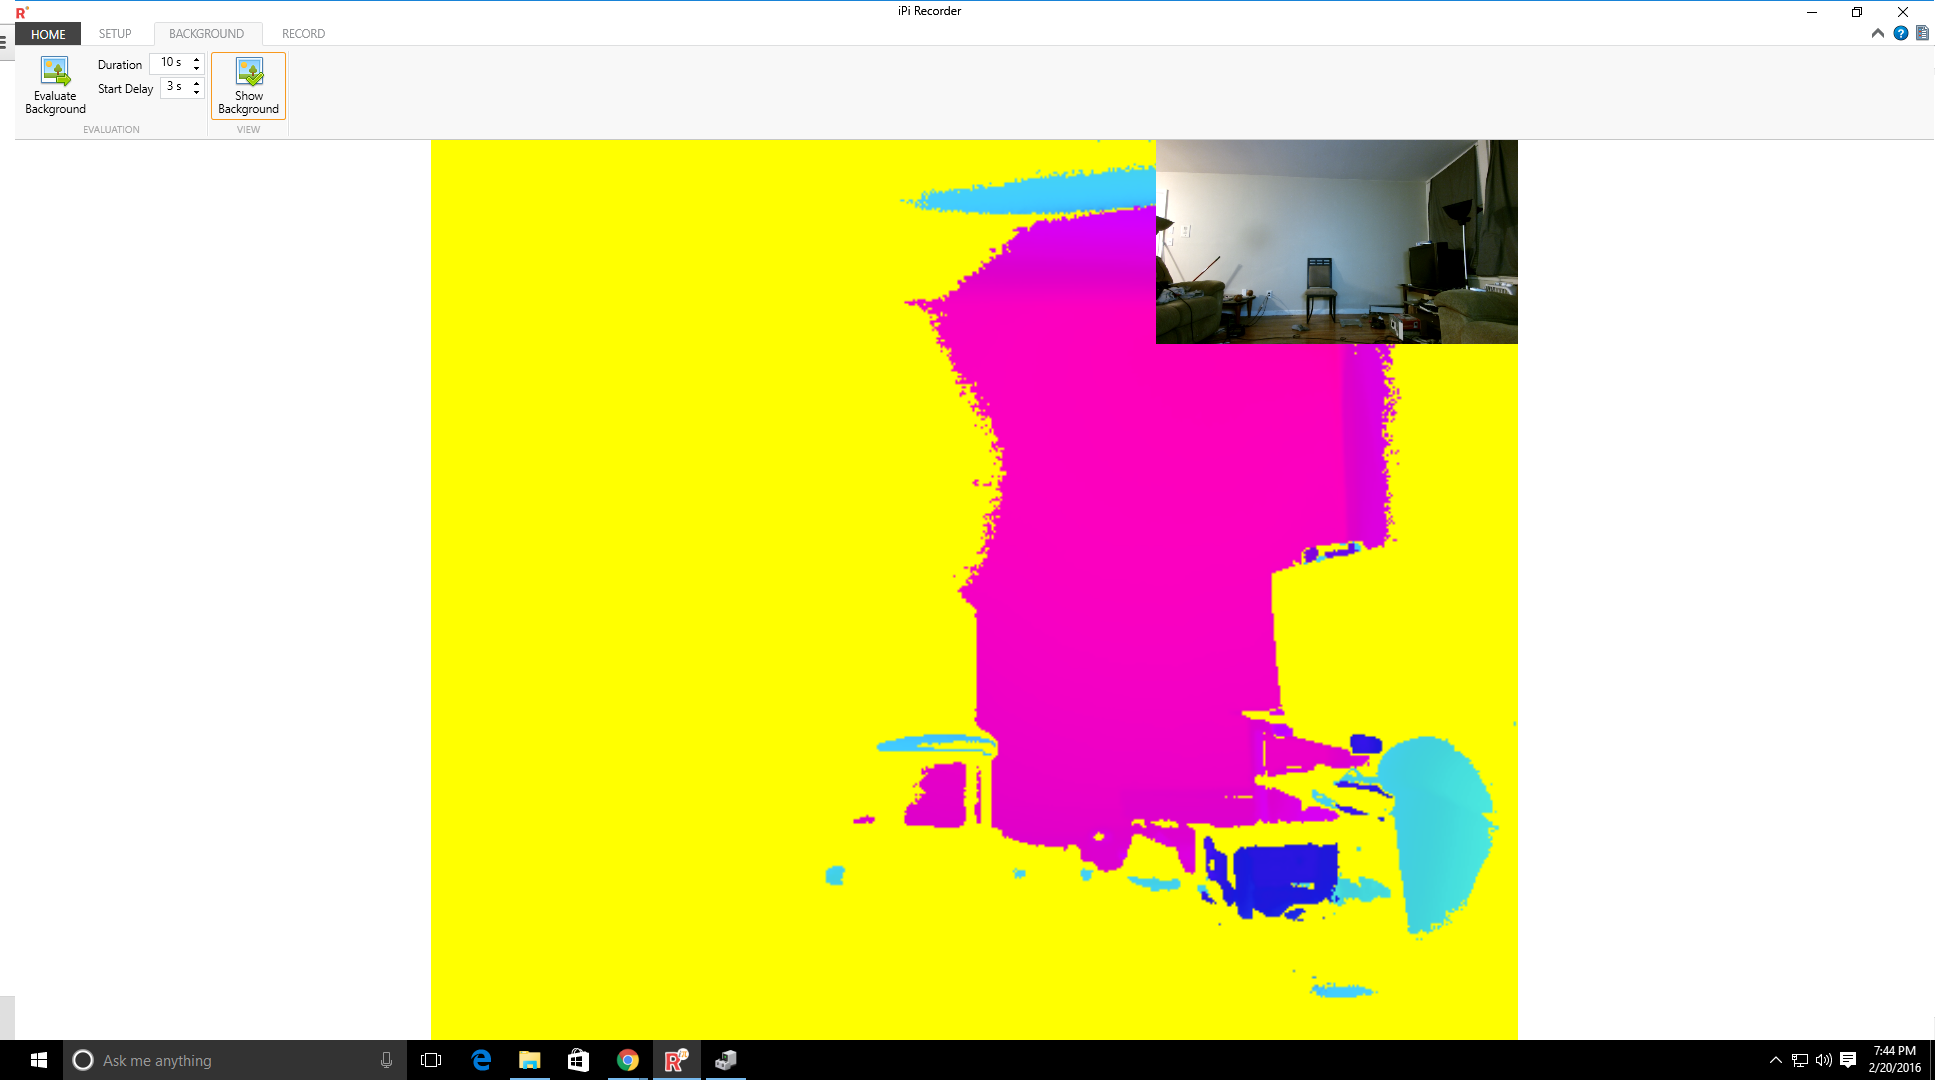Click the Evaluate Background button
This screenshot has height=1080, width=1935.
[55, 86]
